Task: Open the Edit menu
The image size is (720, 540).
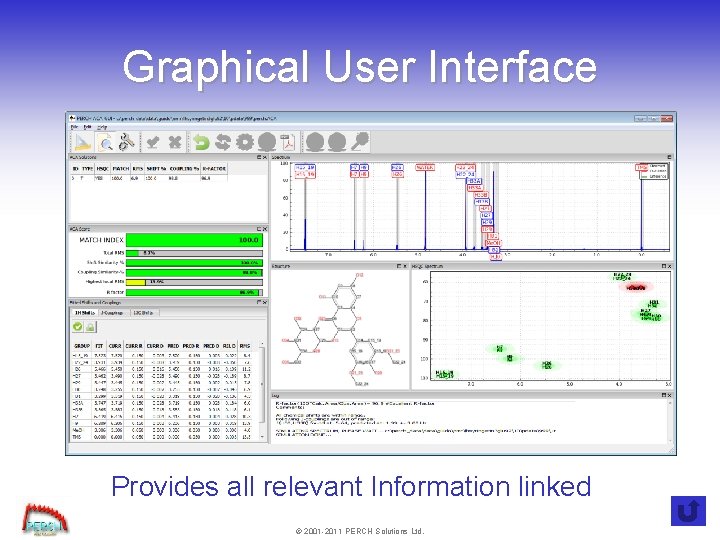Action: click(x=88, y=127)
